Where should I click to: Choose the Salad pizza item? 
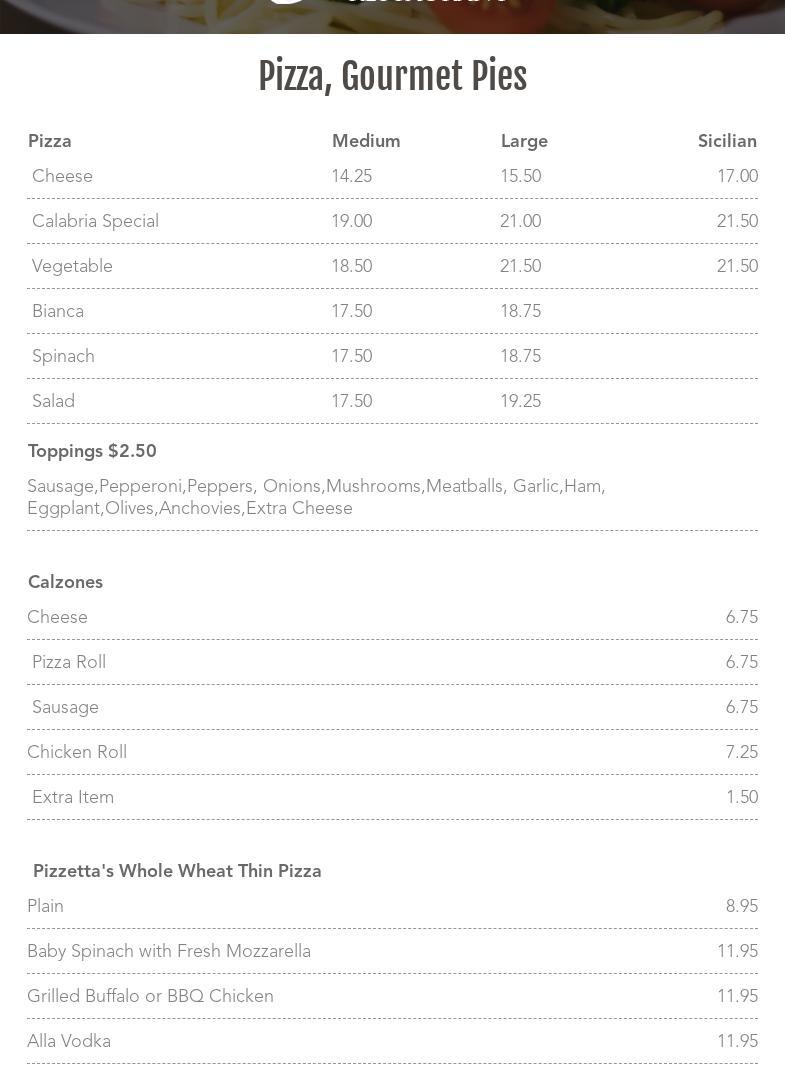click(x=53, y=401)
